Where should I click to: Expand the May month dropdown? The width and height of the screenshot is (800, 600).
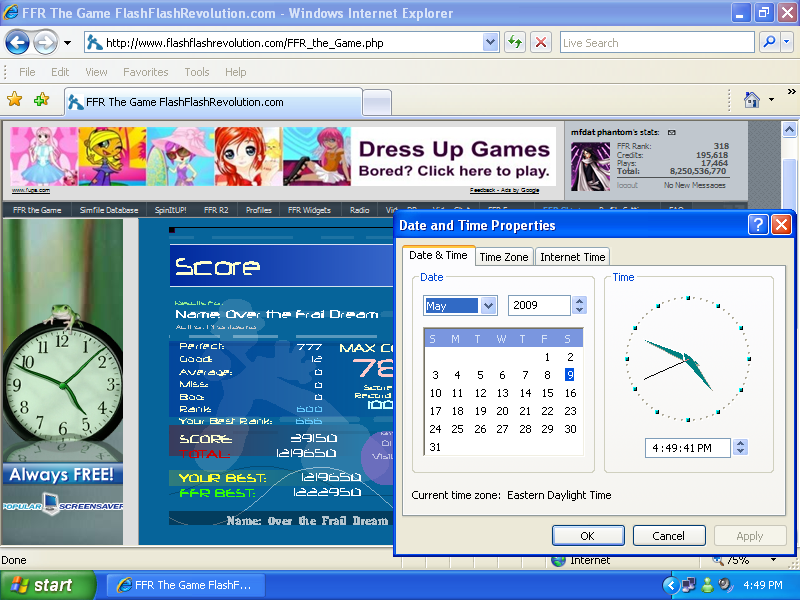(488, 306)
